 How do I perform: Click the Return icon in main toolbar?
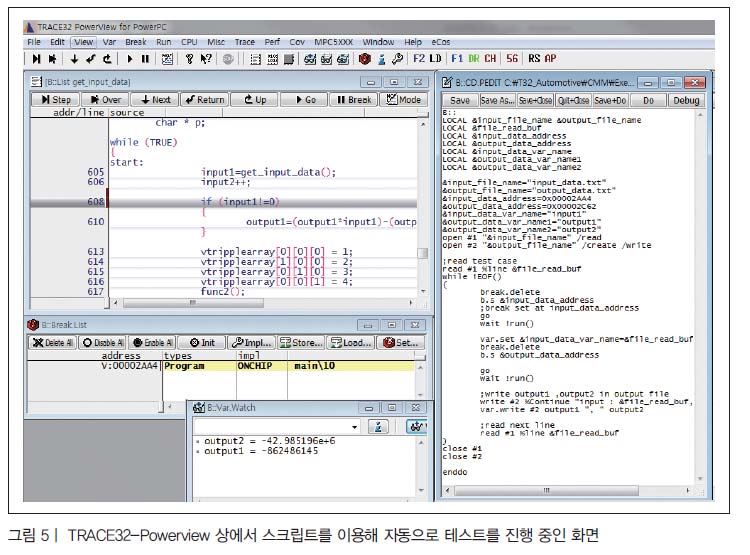click(90, 59)
